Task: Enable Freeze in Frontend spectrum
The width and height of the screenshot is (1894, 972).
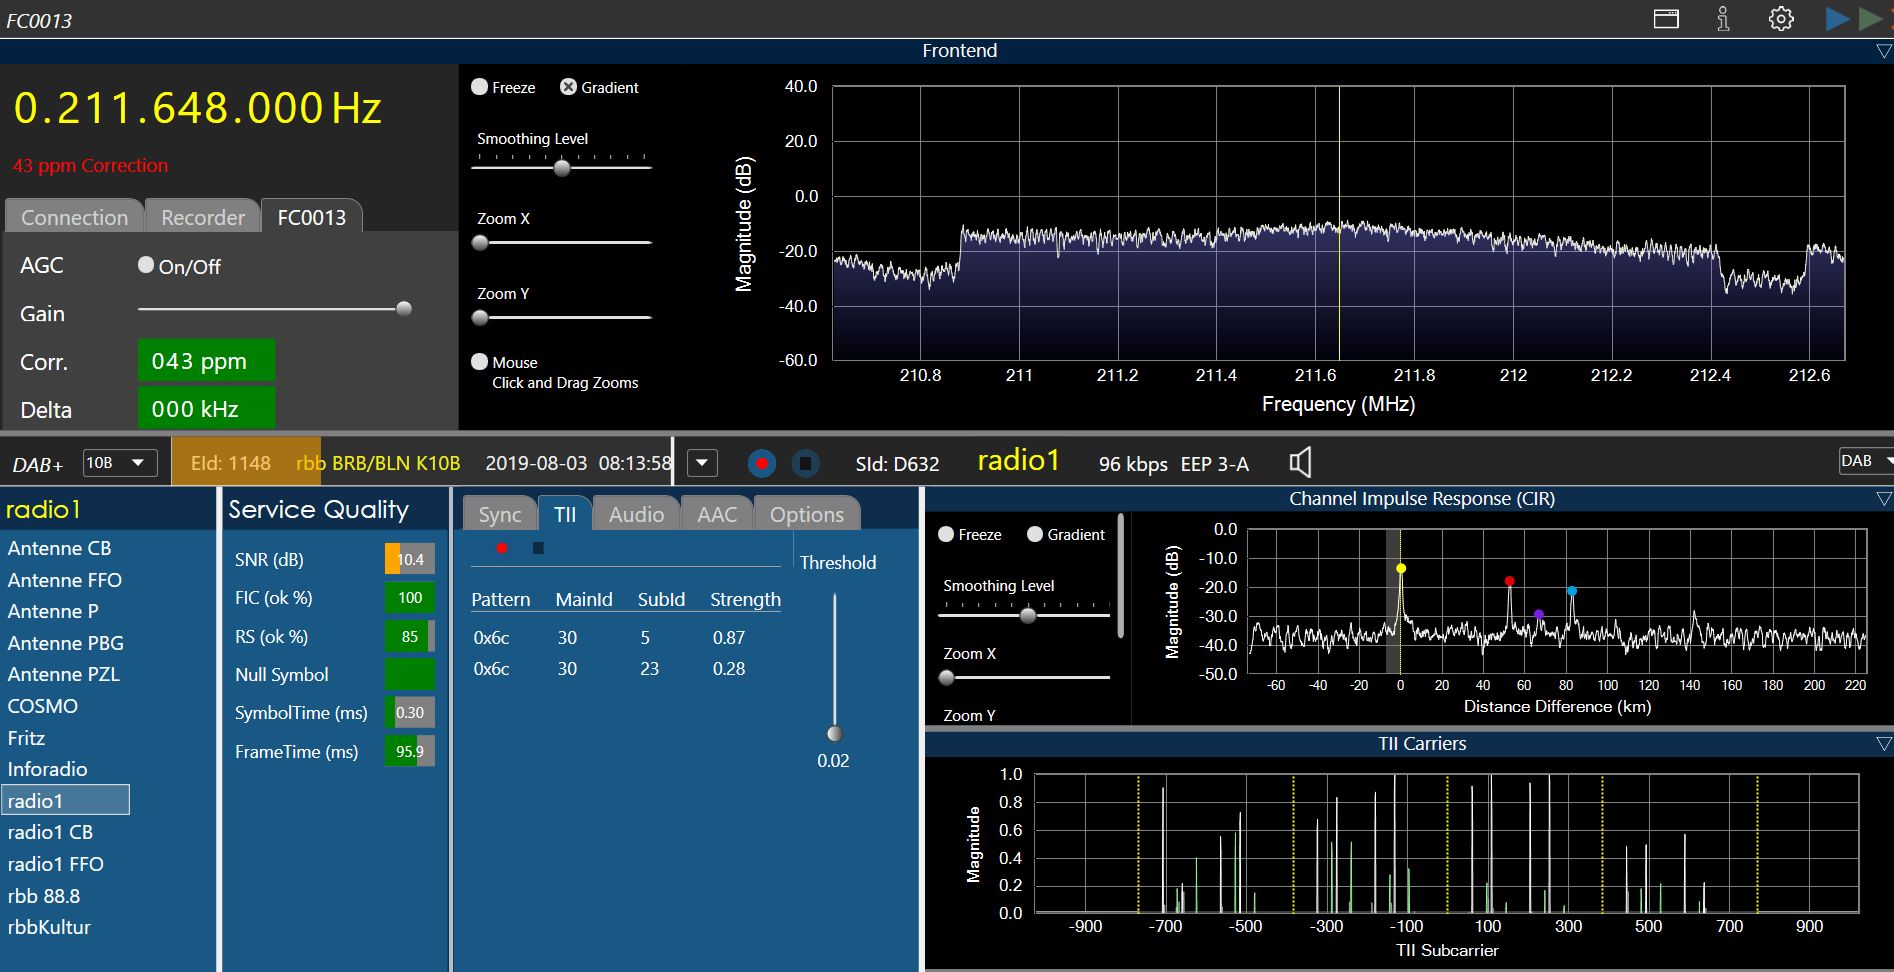Action: pos(480,87)
